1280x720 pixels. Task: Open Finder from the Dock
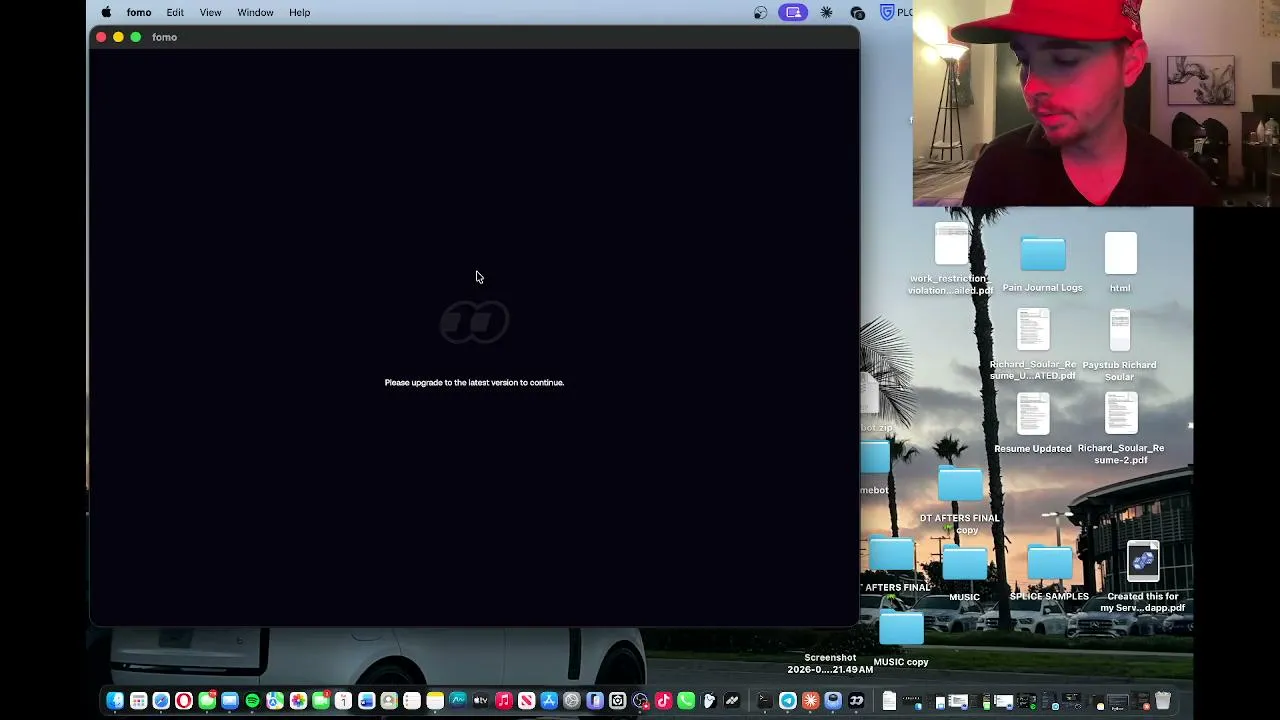click(115, 701)
